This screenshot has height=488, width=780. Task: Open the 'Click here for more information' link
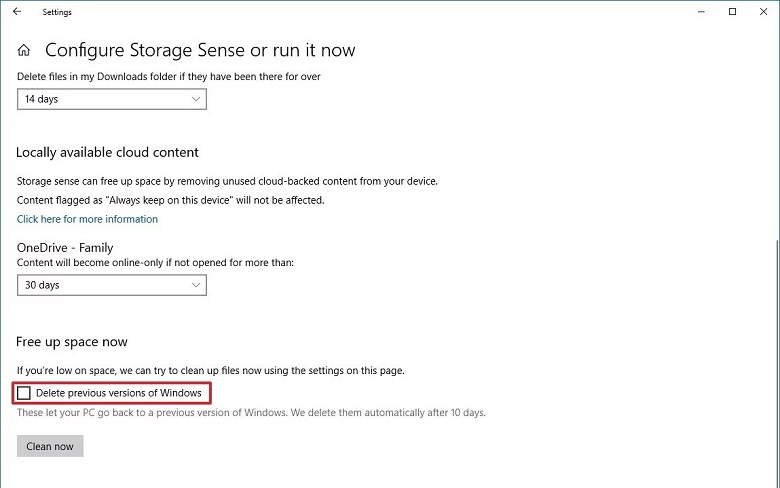[87, 219]
